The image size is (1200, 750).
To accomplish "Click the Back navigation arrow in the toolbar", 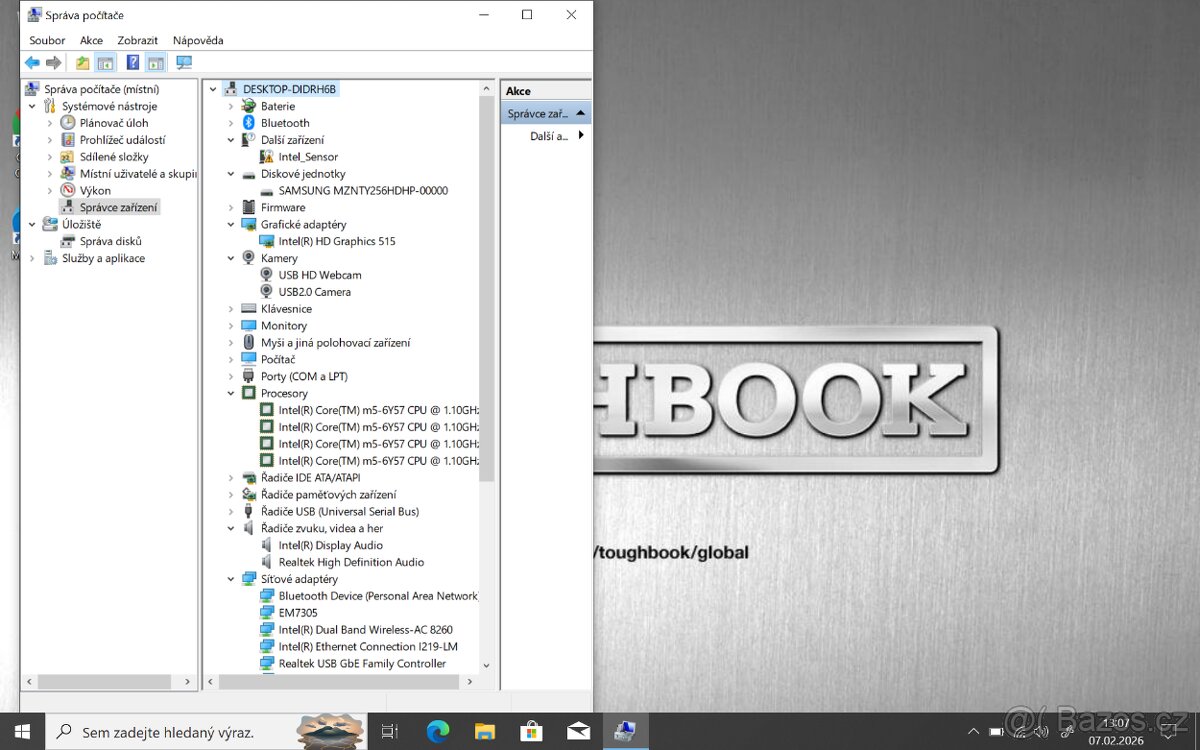I will [x=31, y=62].
